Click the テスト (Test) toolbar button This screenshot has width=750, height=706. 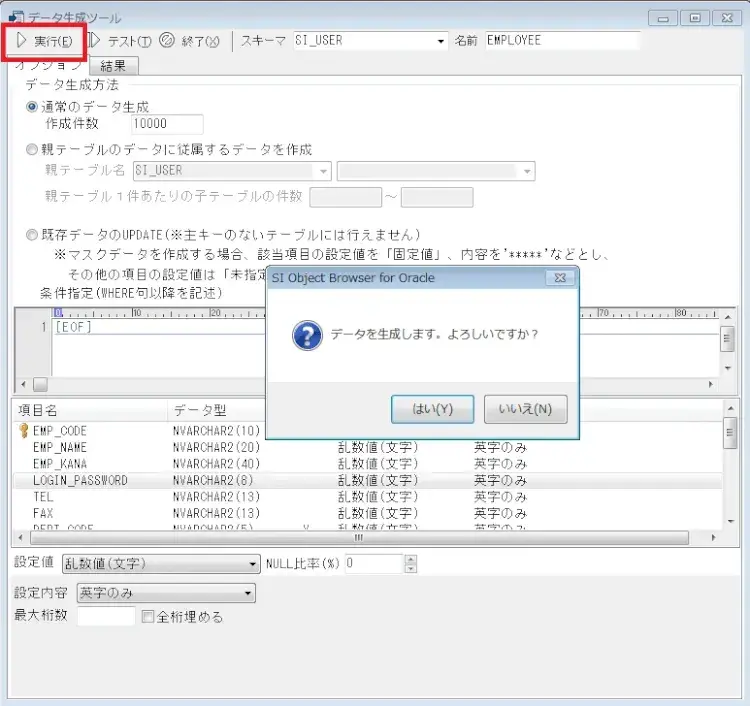click(x=120, y=41)
